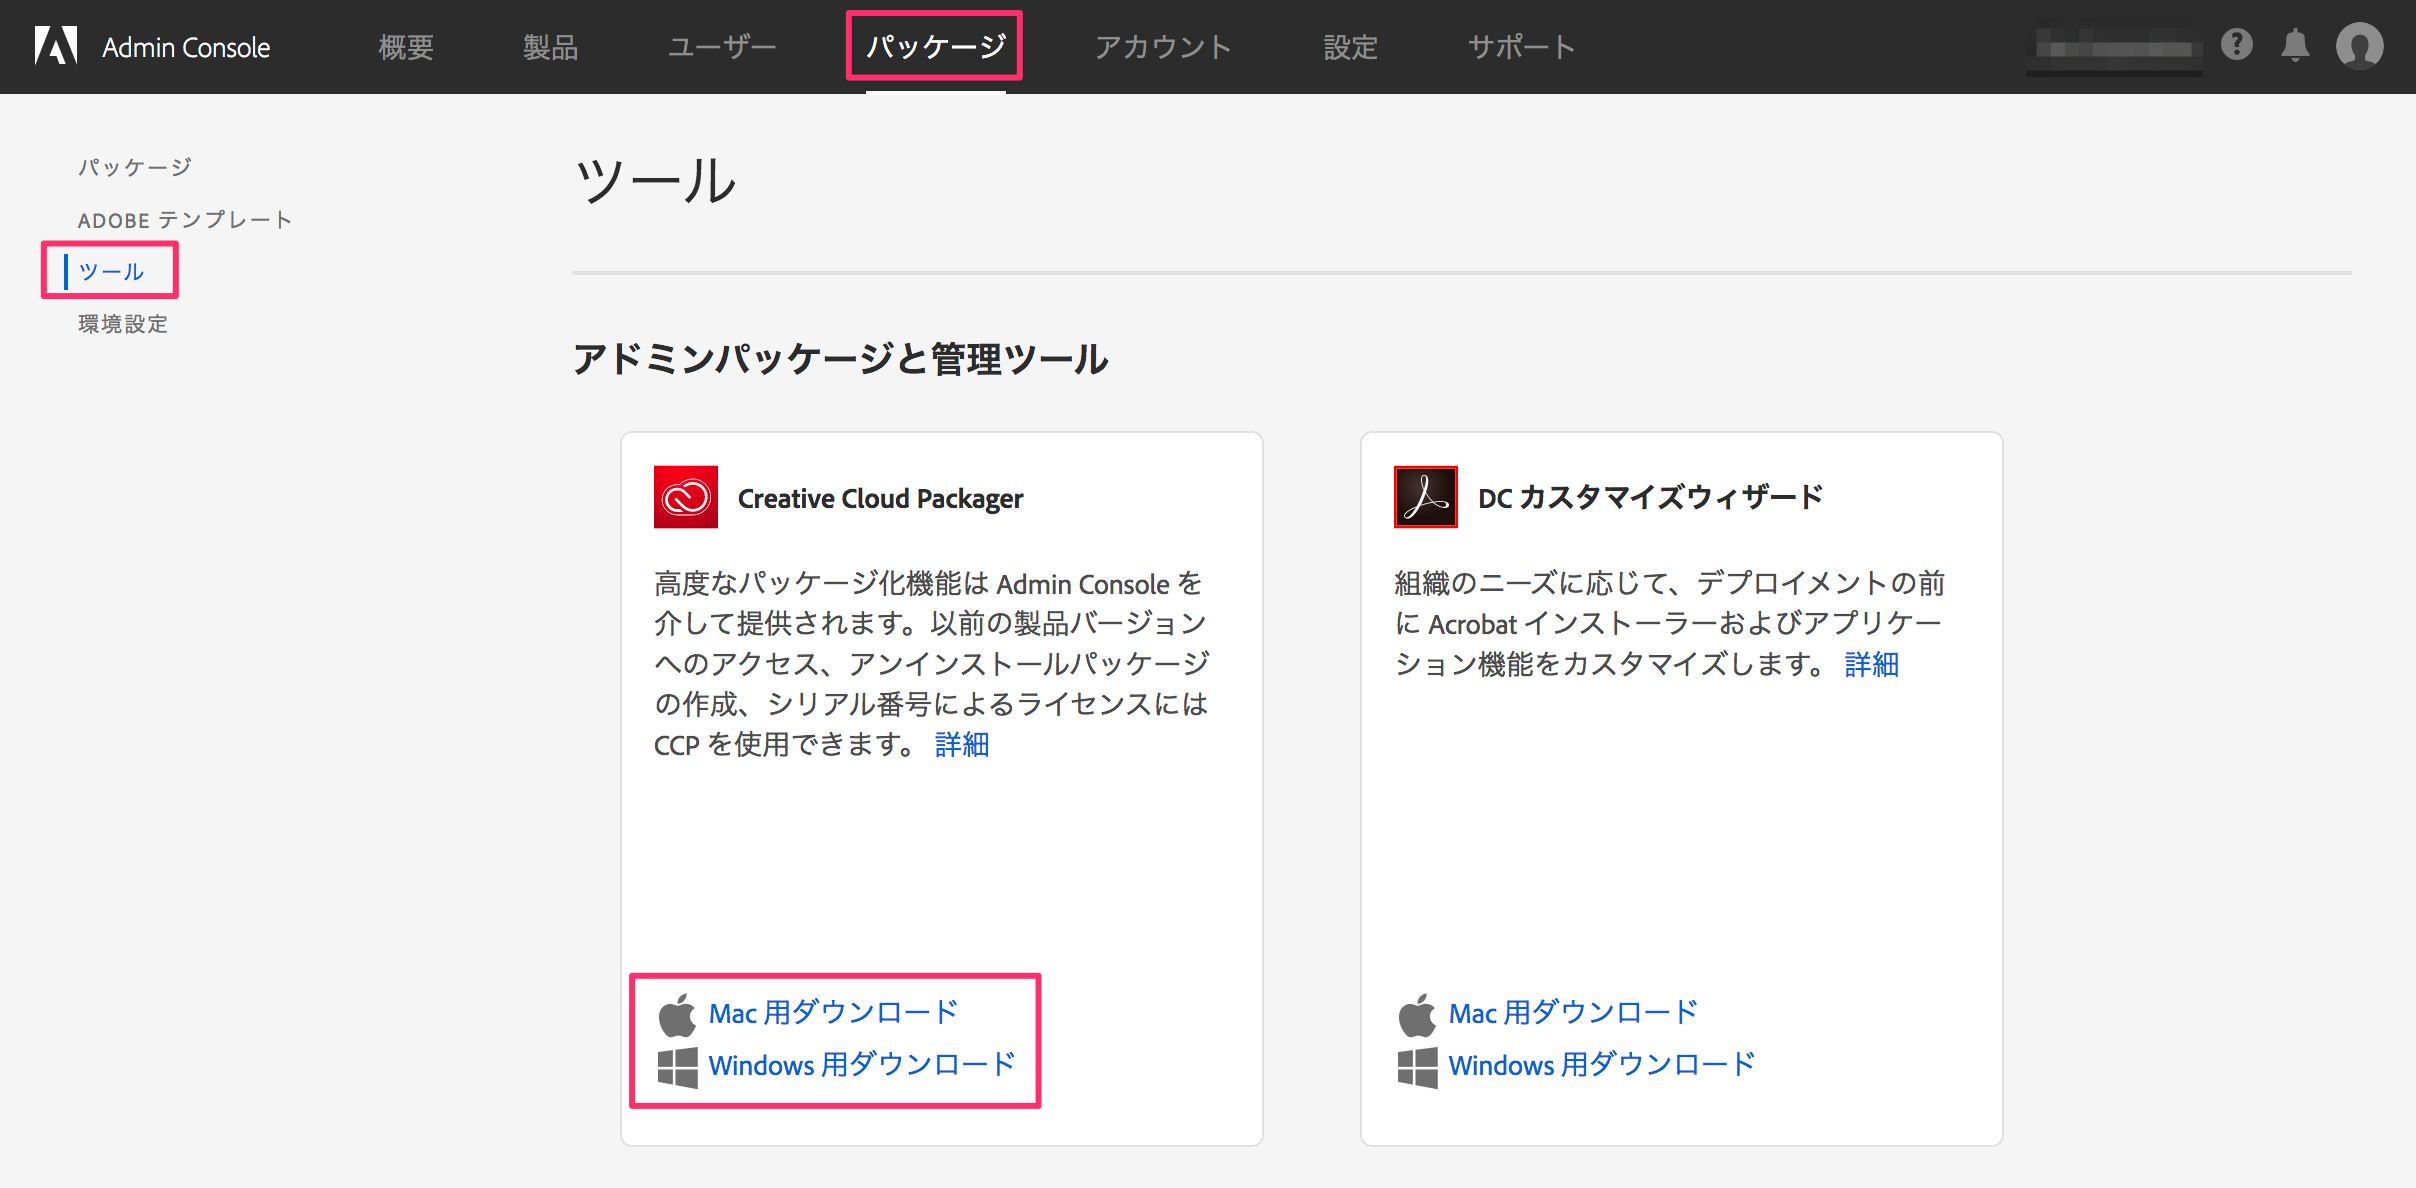Image resolution: width=2416 pixels, height=1188 pixels.
Task: Click the Adobe logo icon
Action: (56, 46)
